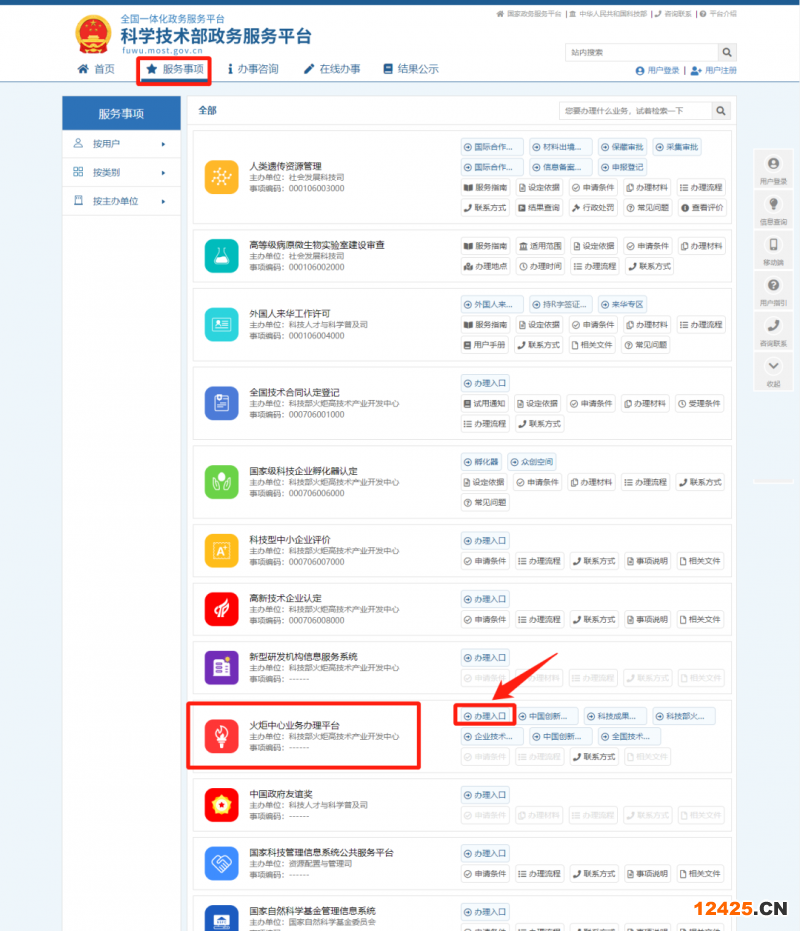Collapse right sidebar with 收起 chevron

pos(773,367)
